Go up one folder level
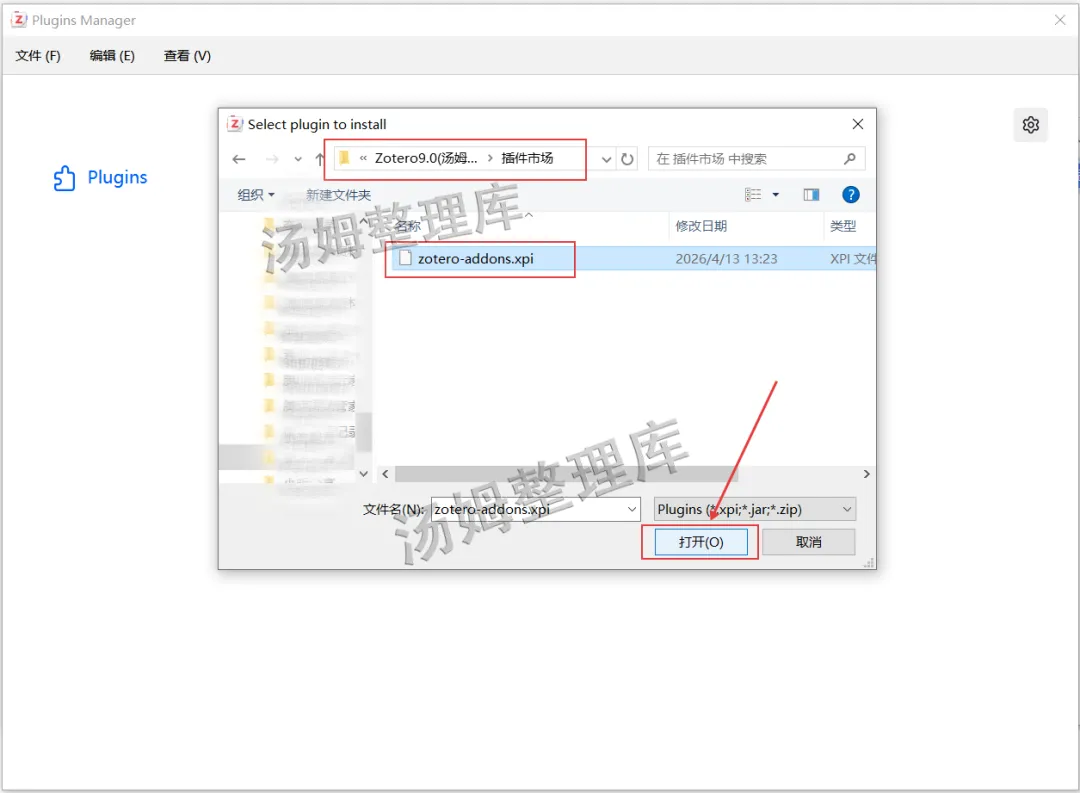The height and width of the screenshot is (793, 1080). [320, 159]
